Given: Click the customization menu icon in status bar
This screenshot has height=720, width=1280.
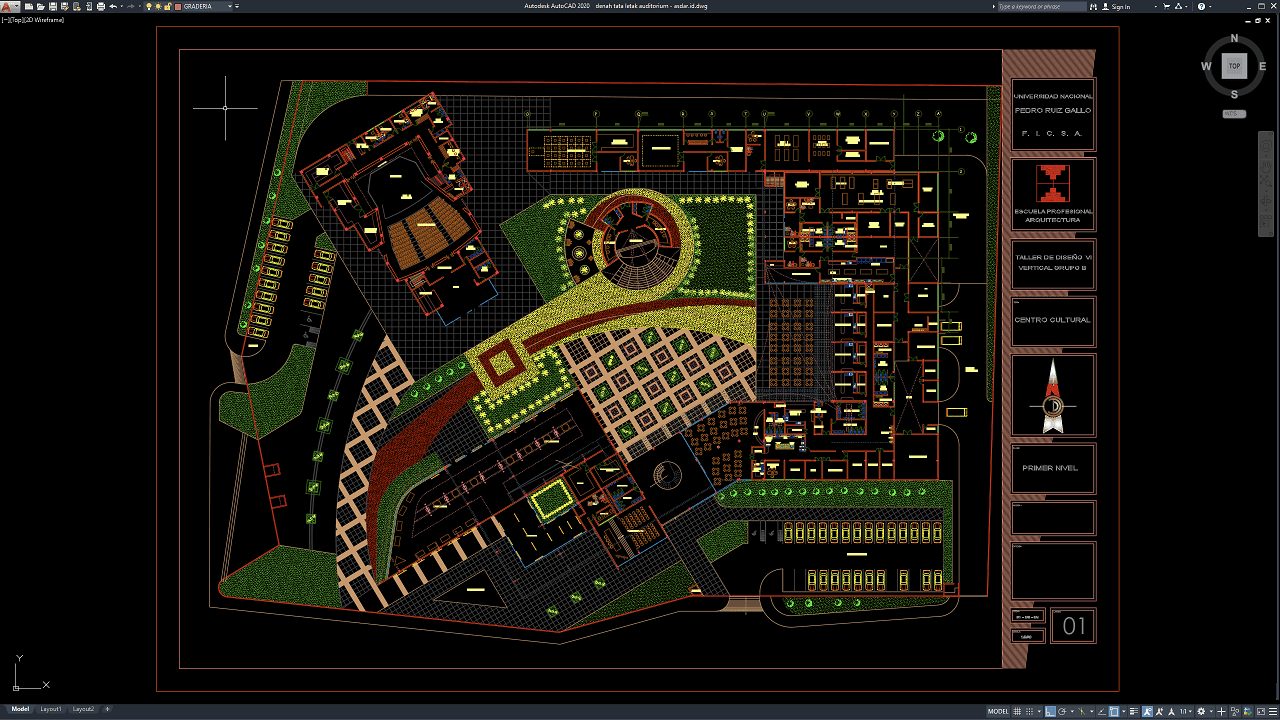Looking at the screenshot, I should click(1273, 712).
